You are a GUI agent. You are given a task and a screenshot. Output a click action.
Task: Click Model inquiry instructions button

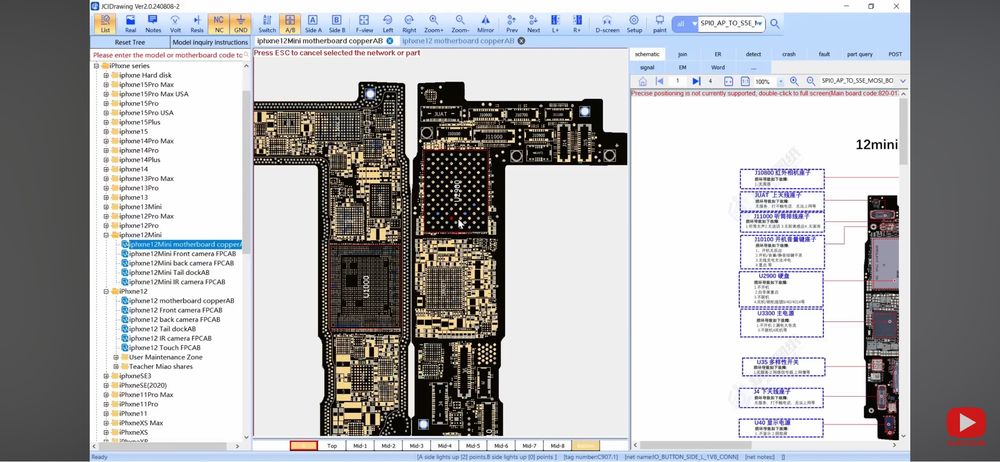210,42
